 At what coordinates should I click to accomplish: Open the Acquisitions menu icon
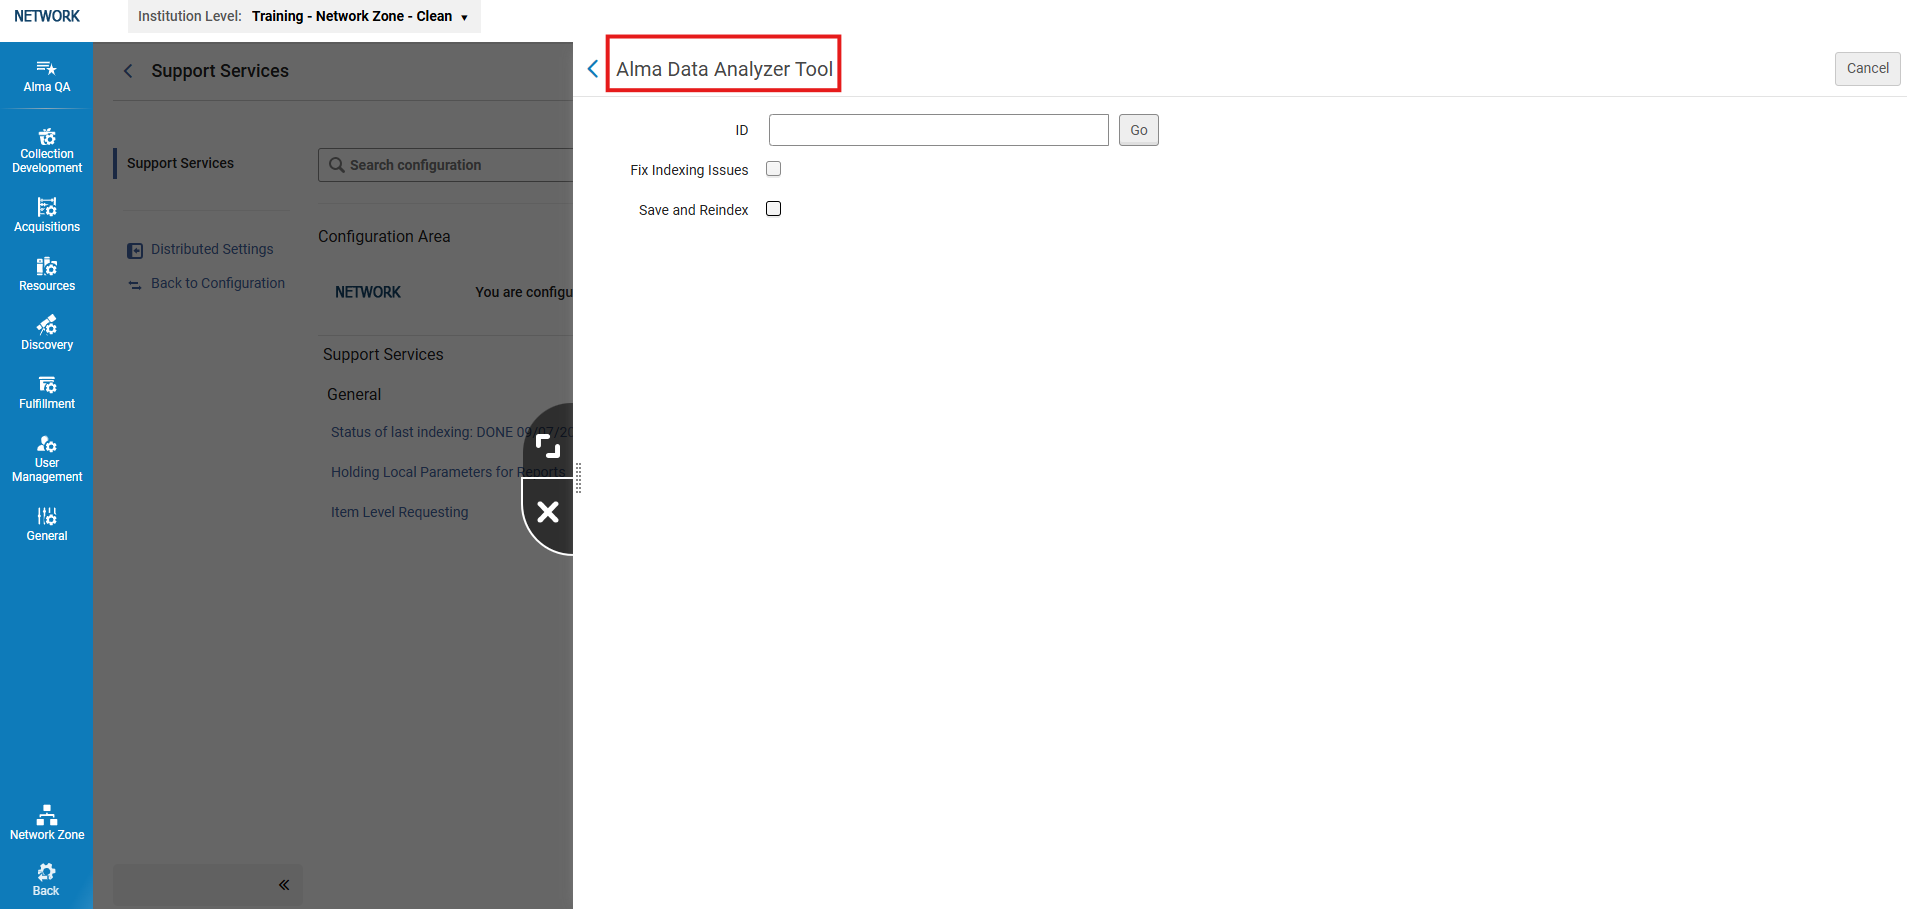(46, 213)
